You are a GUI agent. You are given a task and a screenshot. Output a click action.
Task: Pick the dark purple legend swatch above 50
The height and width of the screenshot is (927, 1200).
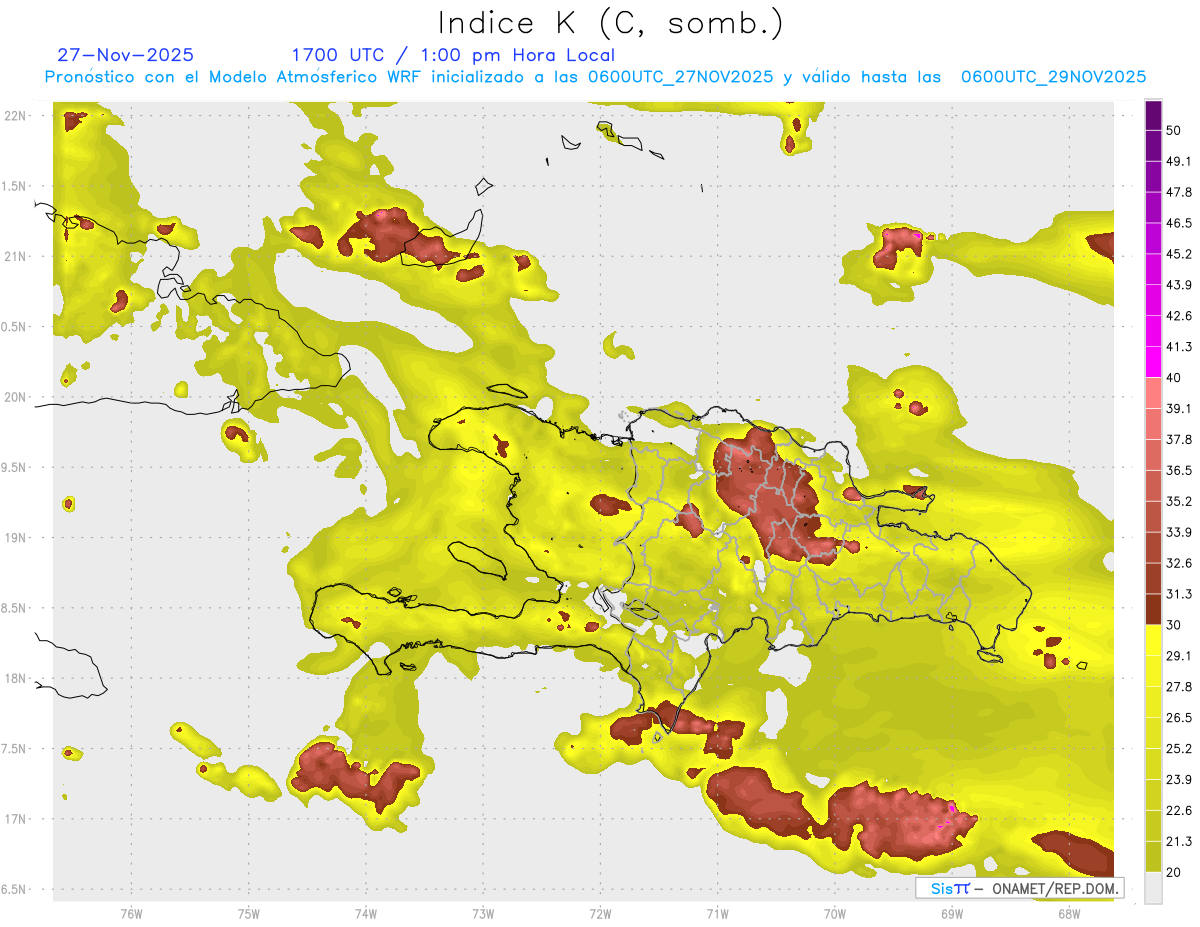[x=1154, y=116]
